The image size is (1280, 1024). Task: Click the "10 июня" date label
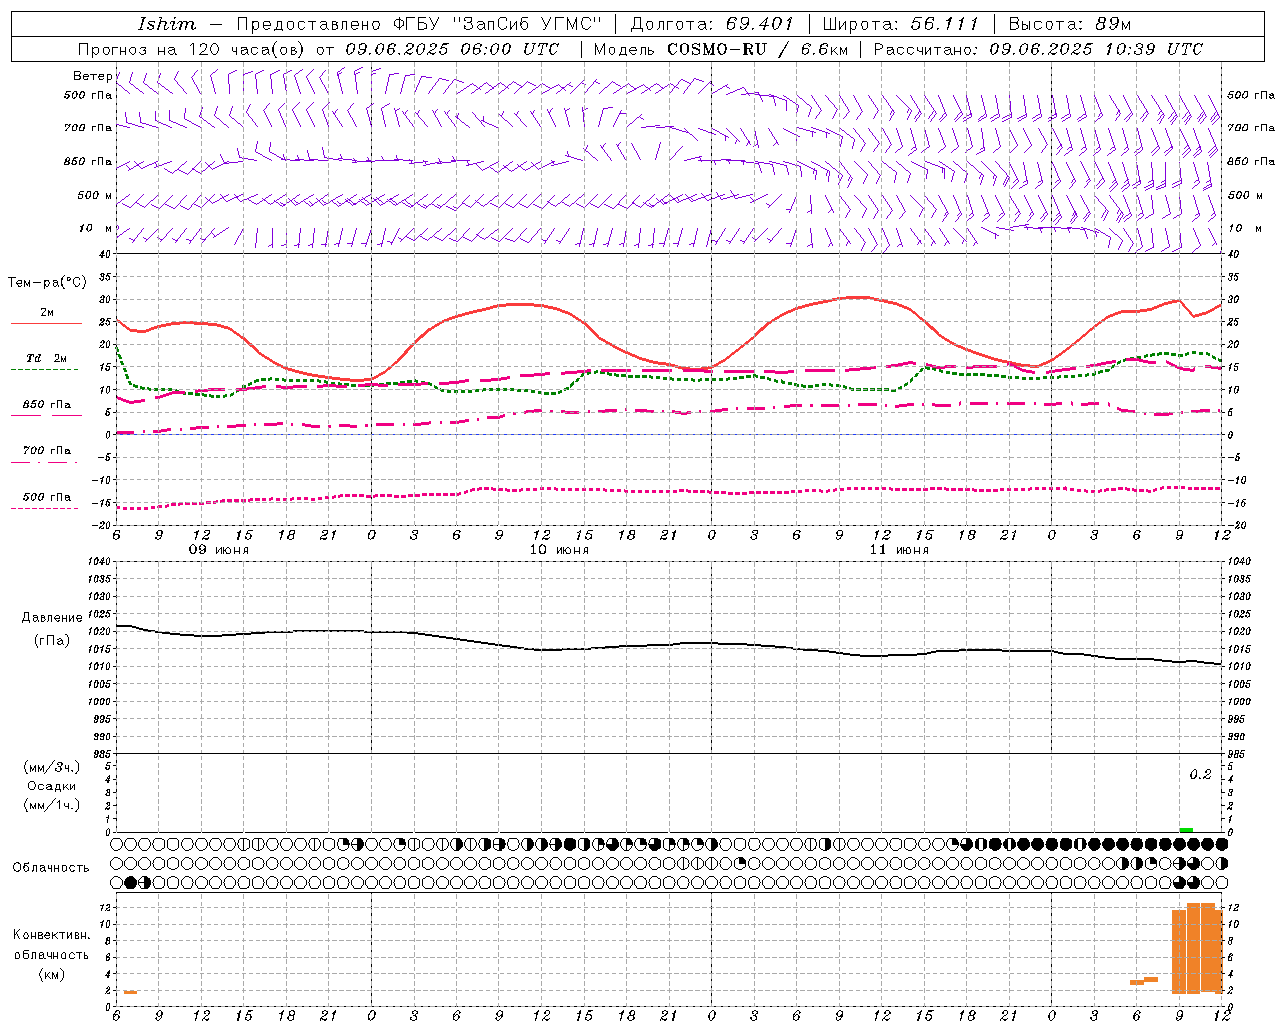(x=559, y=550)
